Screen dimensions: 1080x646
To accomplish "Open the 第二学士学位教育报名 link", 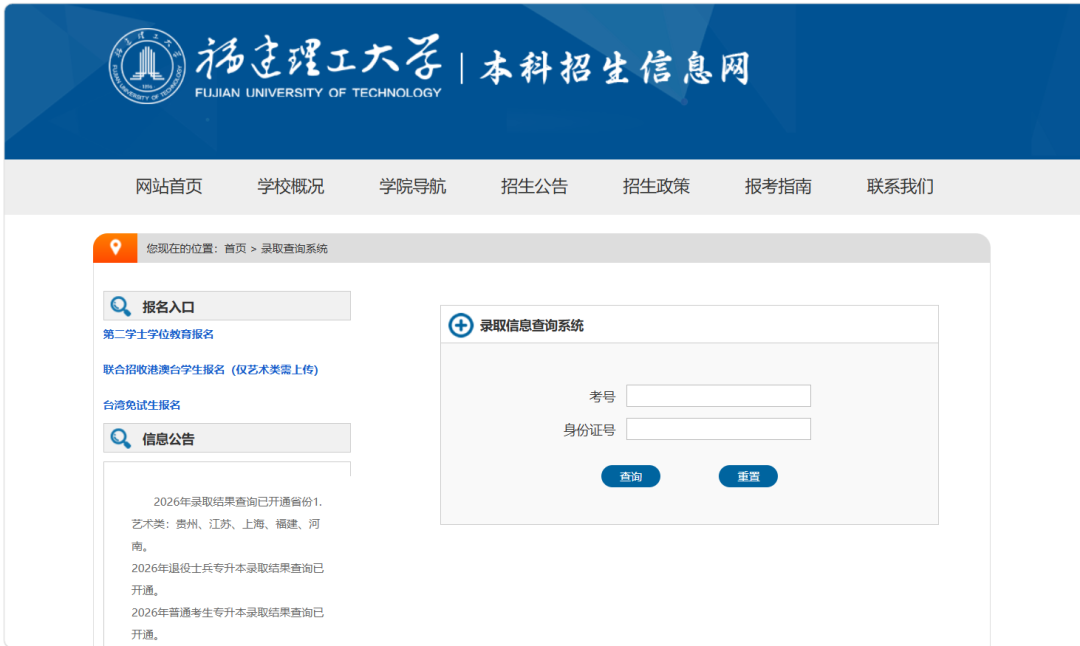I will pyautogui.click(x=158, y=334).
